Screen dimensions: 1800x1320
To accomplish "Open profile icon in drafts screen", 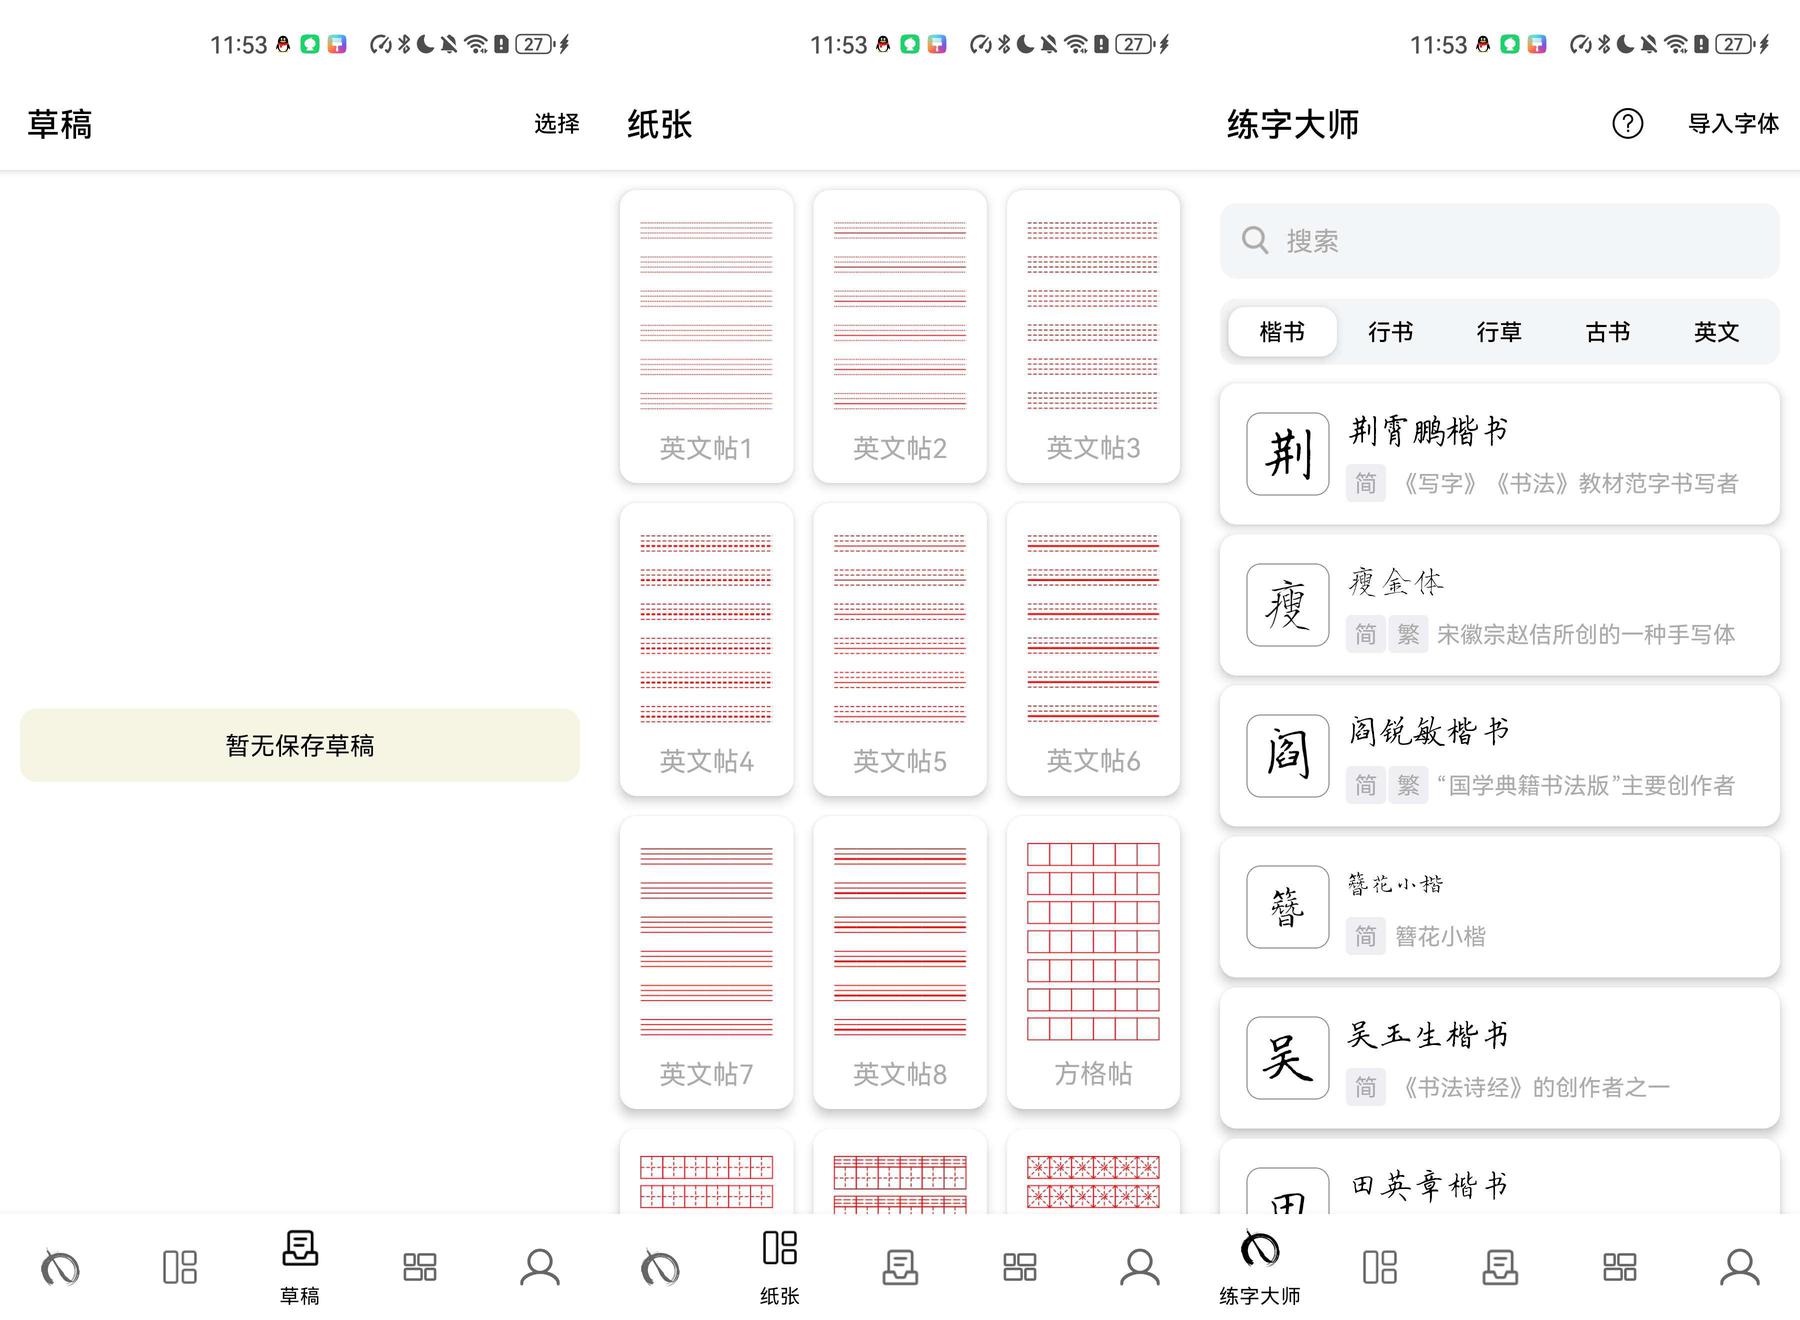I will coord(540,1267).
